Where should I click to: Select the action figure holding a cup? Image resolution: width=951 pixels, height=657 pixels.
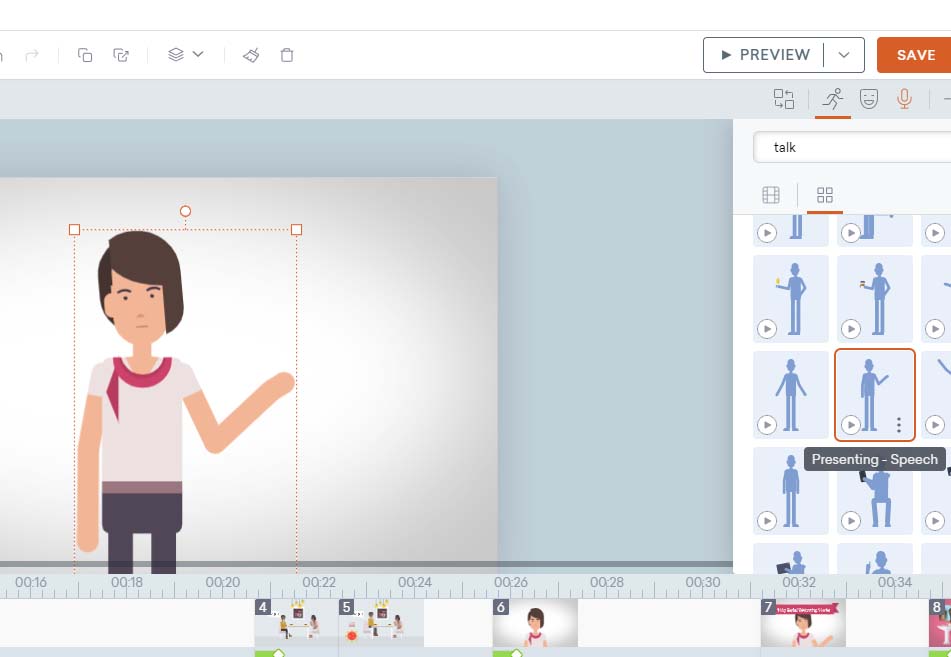tap(875, 298)
